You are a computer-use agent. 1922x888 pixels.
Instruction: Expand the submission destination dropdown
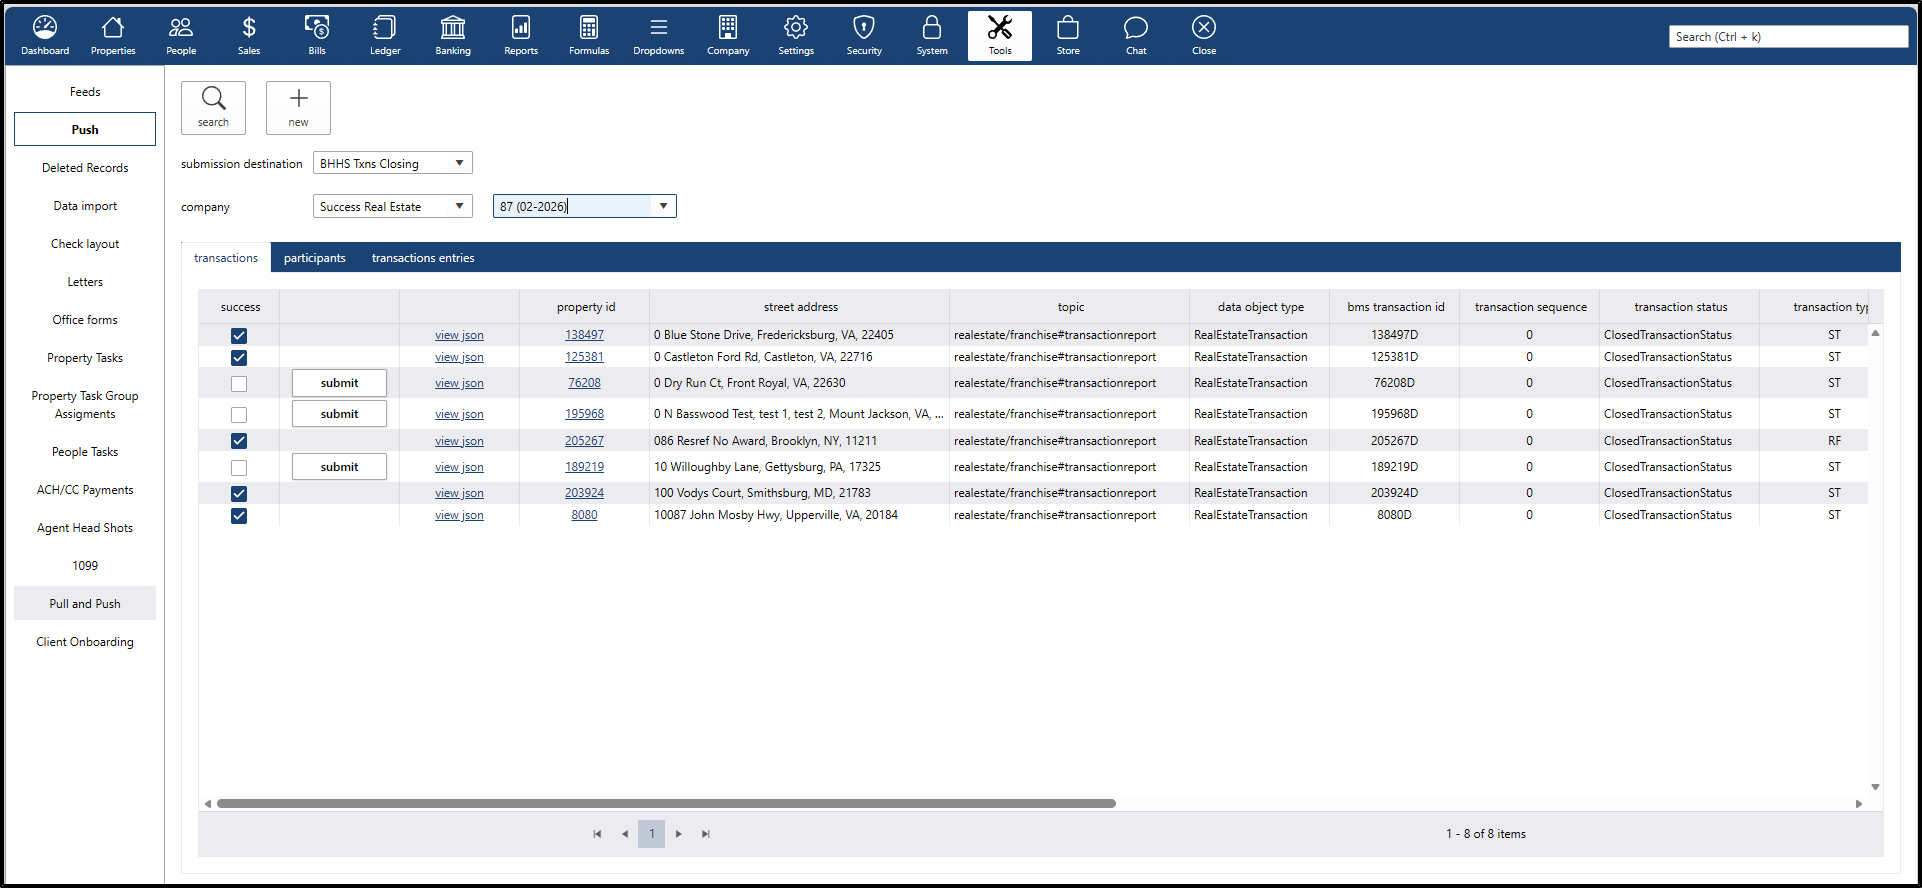(459, 163)
